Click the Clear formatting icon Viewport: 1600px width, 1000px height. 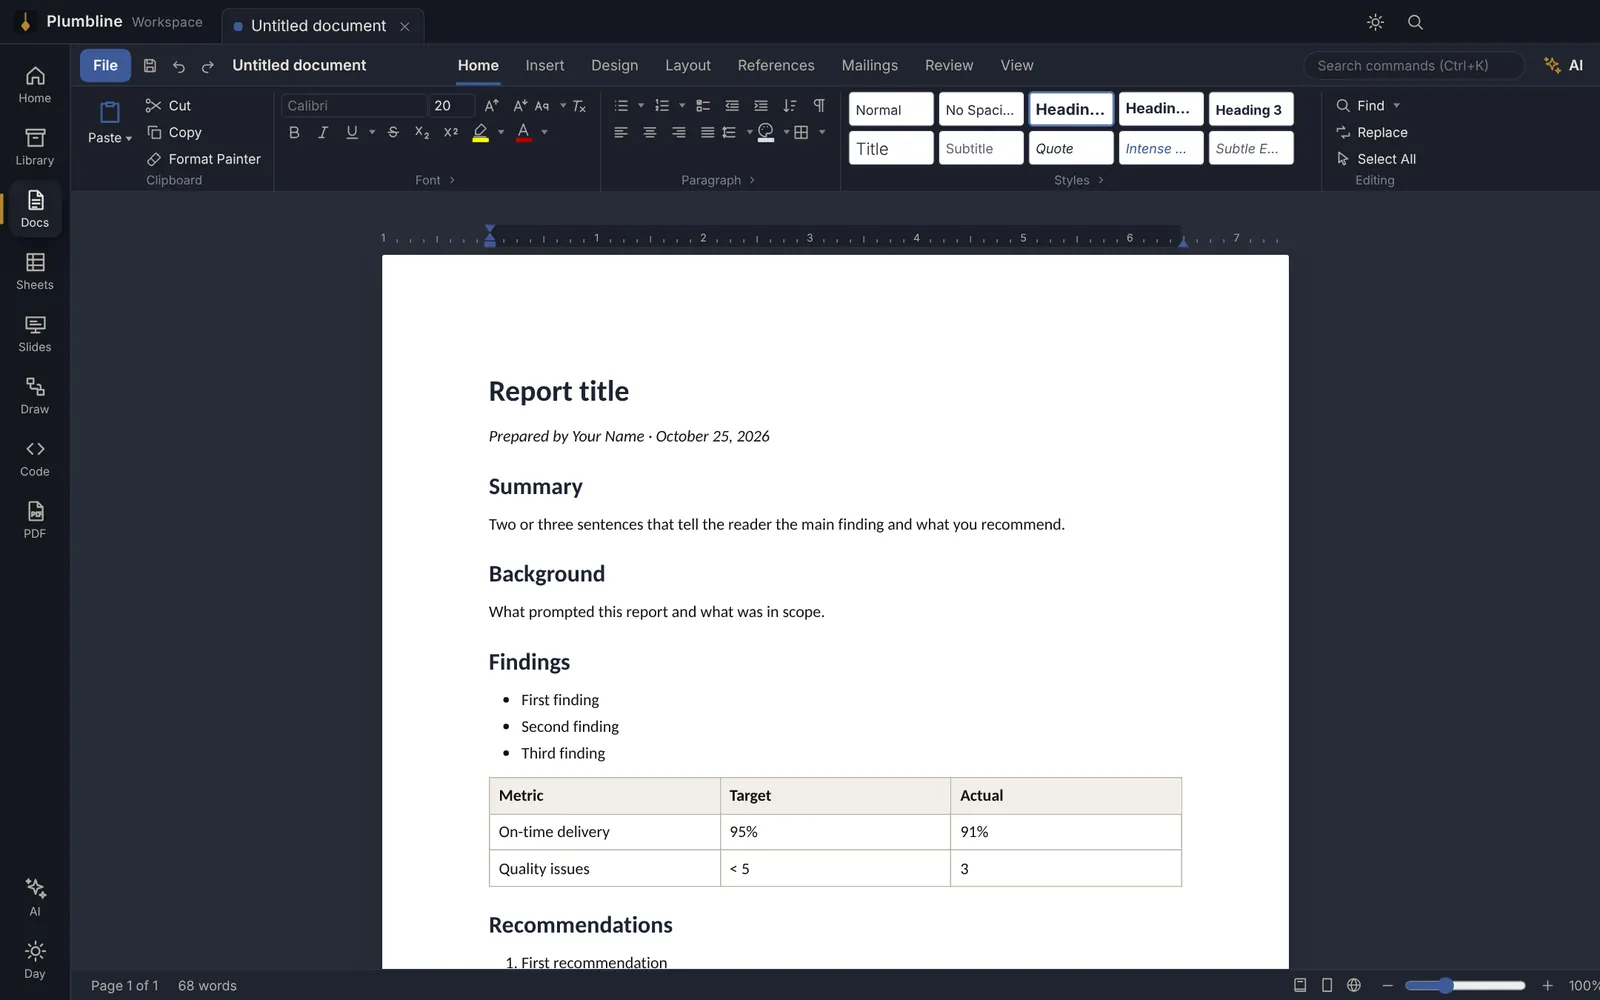click(x=579, y=106)
